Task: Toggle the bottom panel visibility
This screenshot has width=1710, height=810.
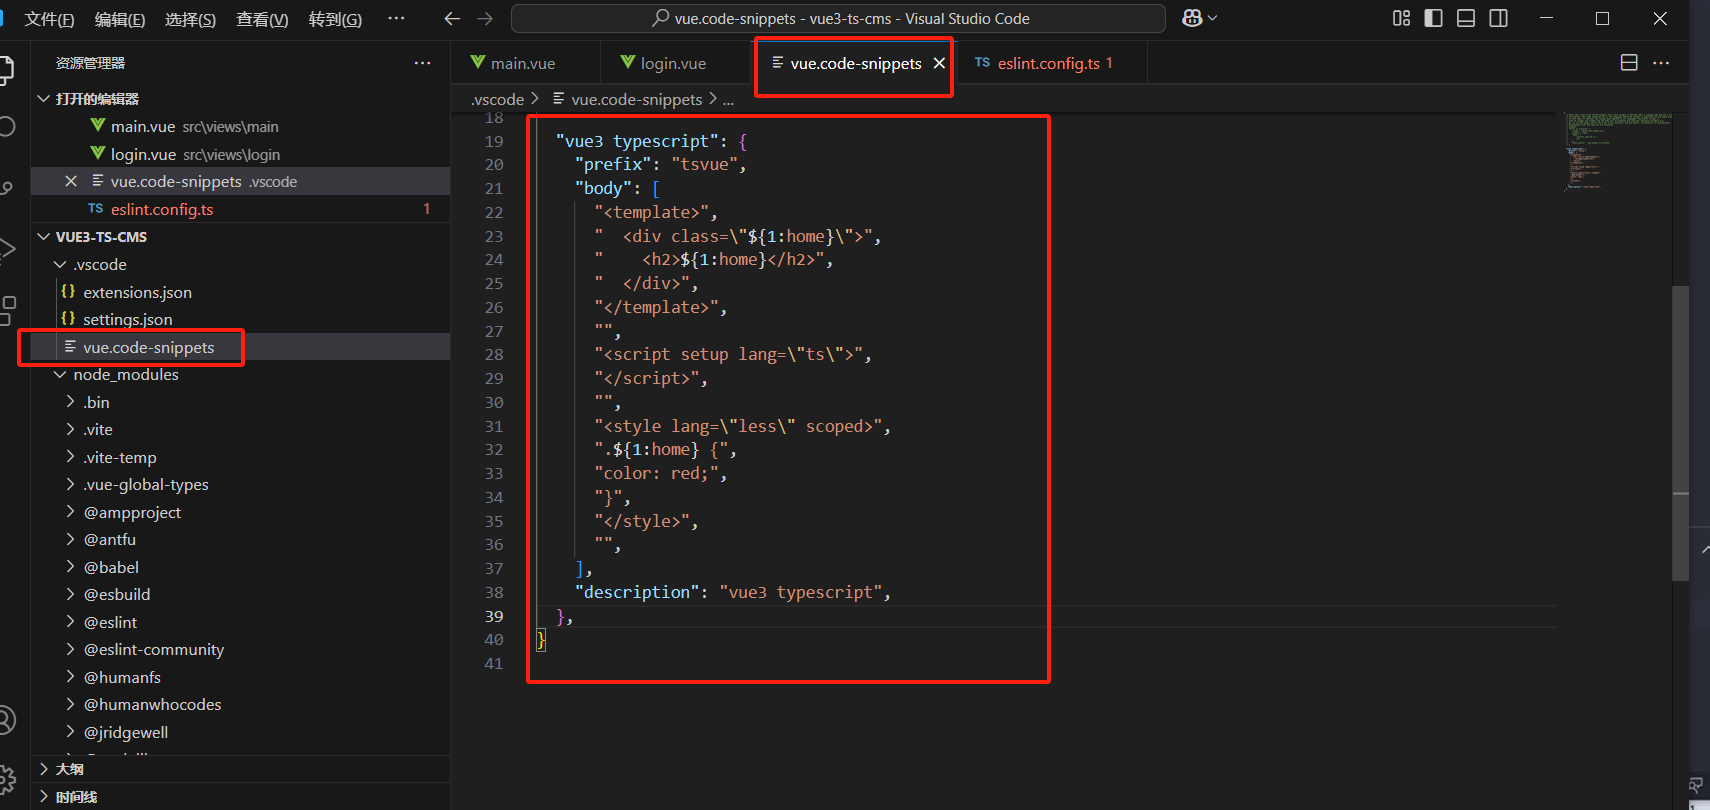Action: 1466,18
